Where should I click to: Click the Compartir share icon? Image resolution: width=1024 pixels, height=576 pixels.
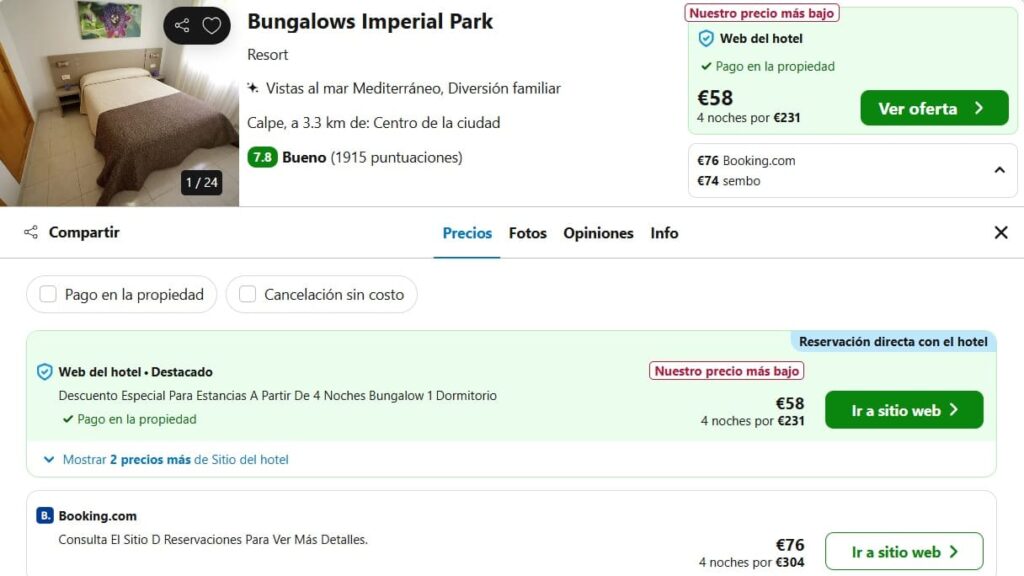(31, 232)
